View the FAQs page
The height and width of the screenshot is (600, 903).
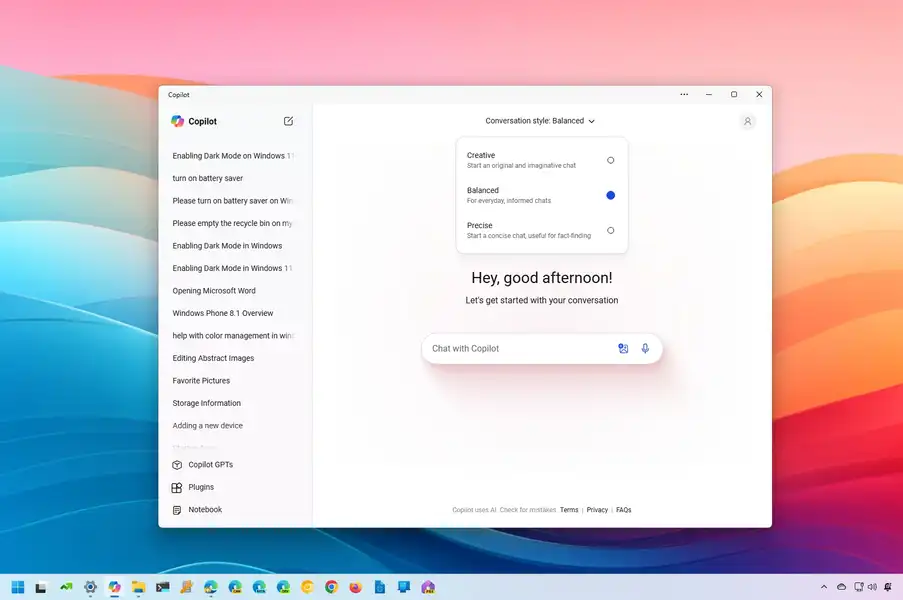(623, 509)
